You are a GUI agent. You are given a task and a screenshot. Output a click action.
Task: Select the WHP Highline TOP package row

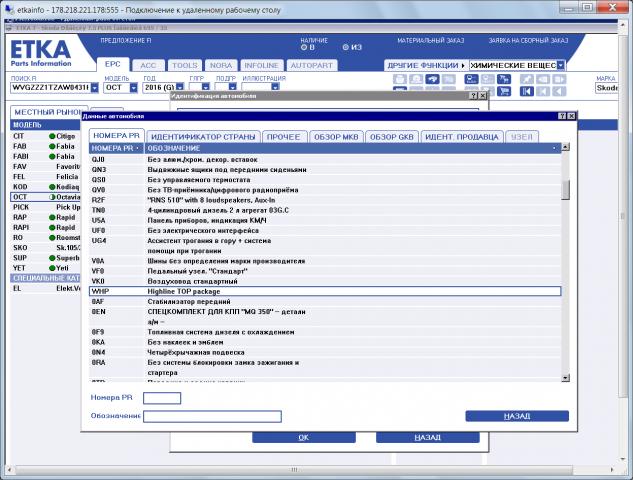click(x=325, y=291)
